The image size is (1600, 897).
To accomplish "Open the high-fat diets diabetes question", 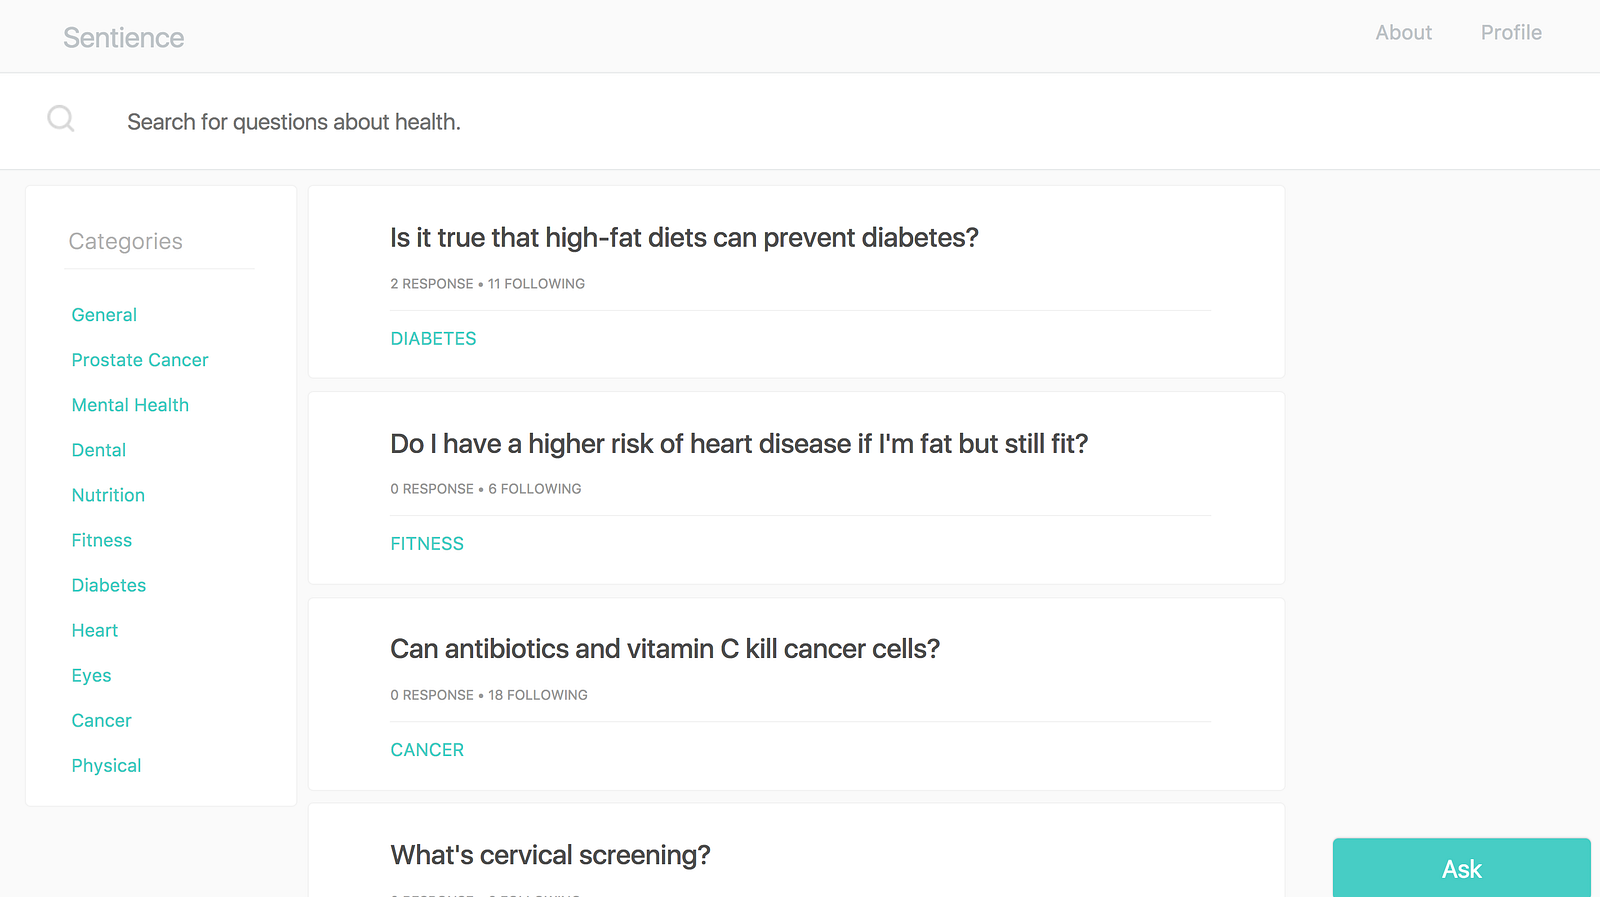I will (684, 238).
